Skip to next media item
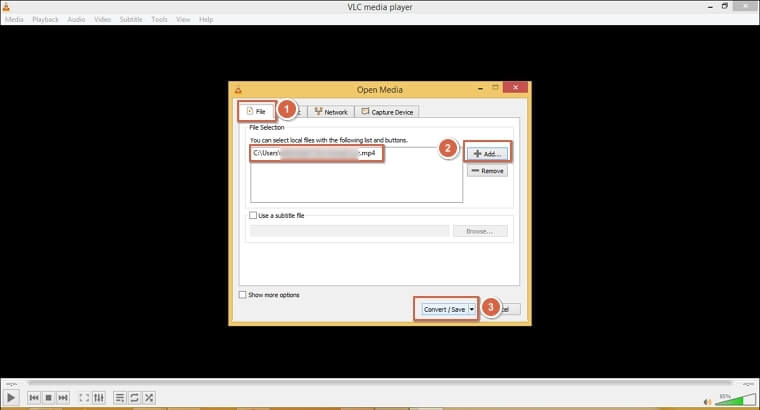The height and width of the screenshot is (410, 760). point(63,398)
